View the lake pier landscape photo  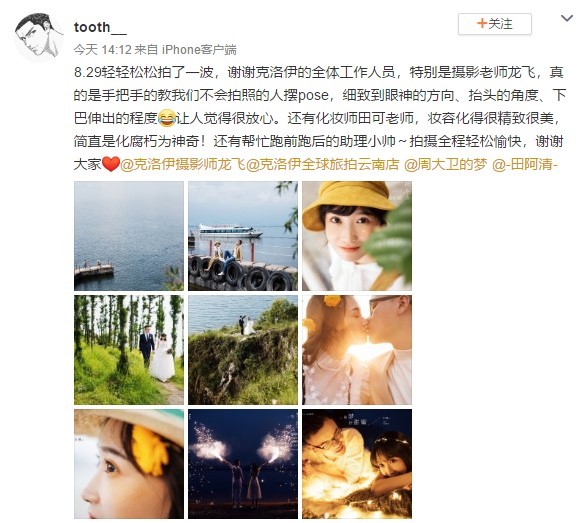tap(129, 236)
